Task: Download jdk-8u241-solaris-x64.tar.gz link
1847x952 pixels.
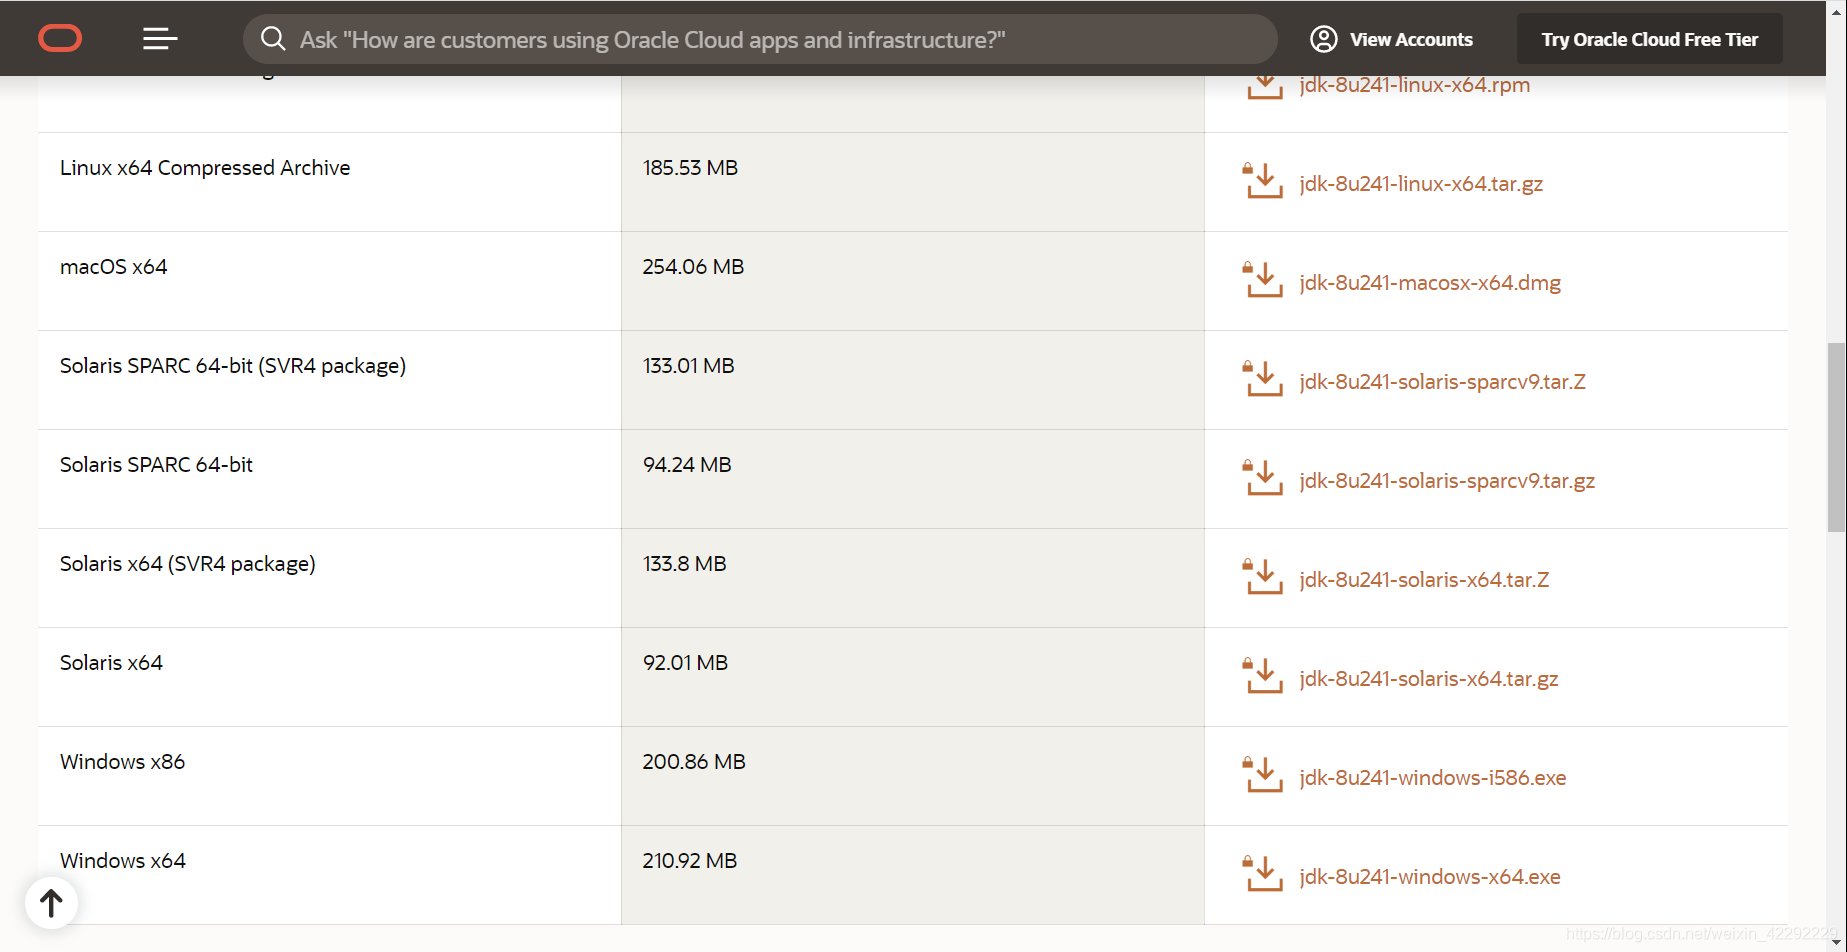Action: [1429, 679]
